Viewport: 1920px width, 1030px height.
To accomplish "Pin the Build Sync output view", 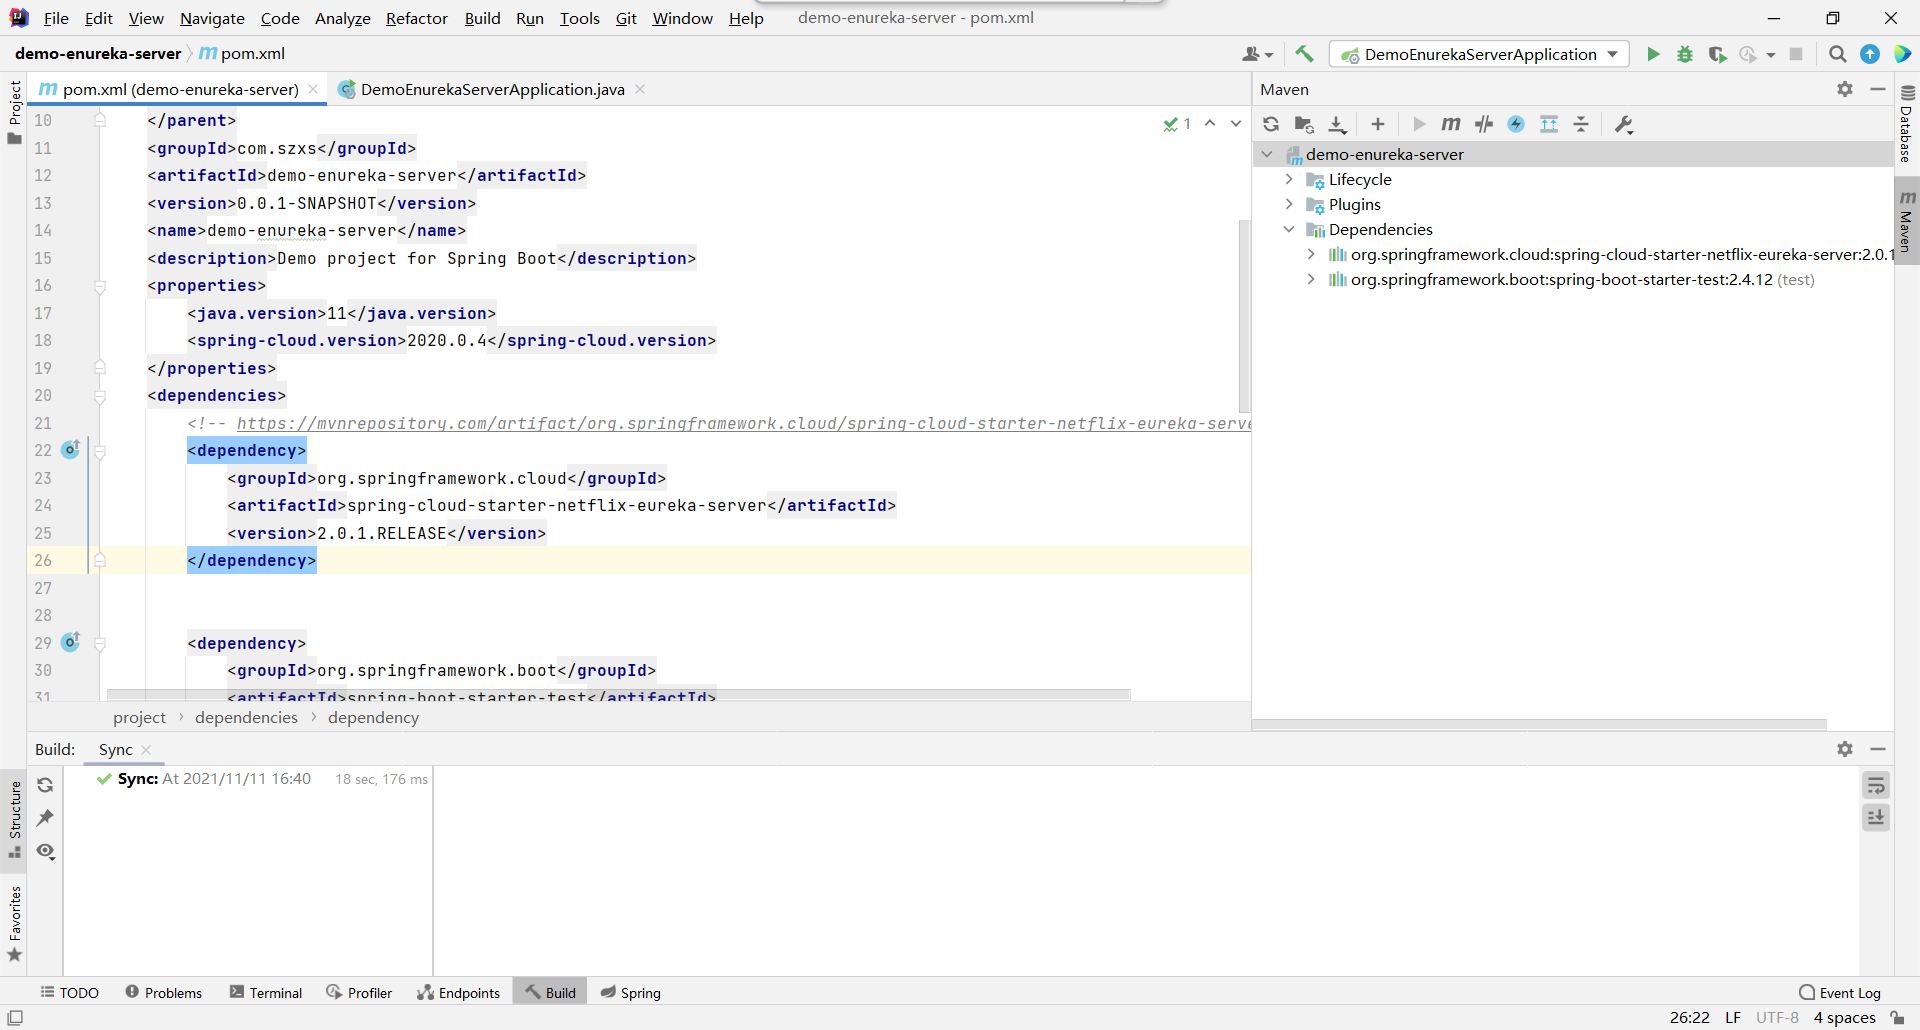I will click(45, 818).
